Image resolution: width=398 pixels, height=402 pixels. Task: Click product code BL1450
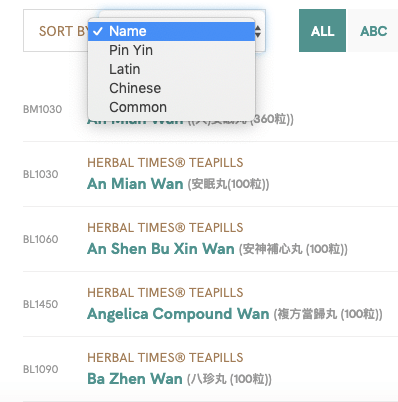(41, 304)
